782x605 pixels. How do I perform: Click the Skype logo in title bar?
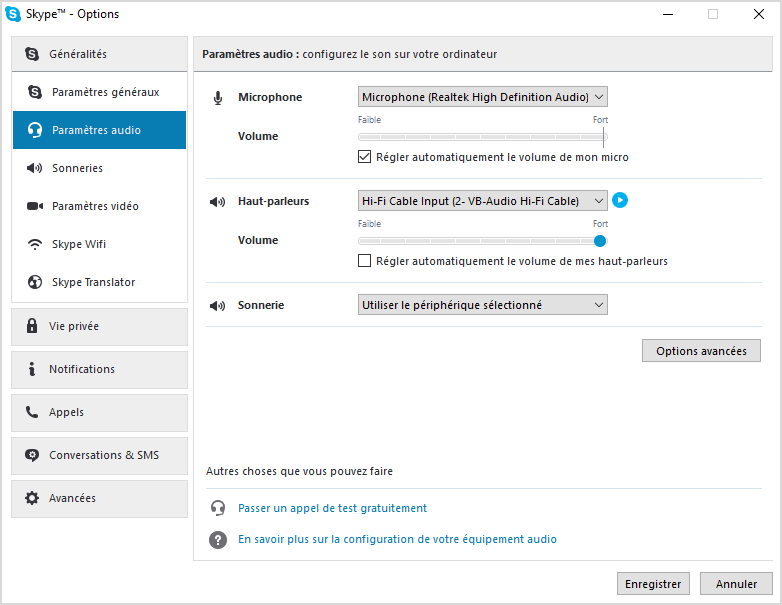click(13, 14)
